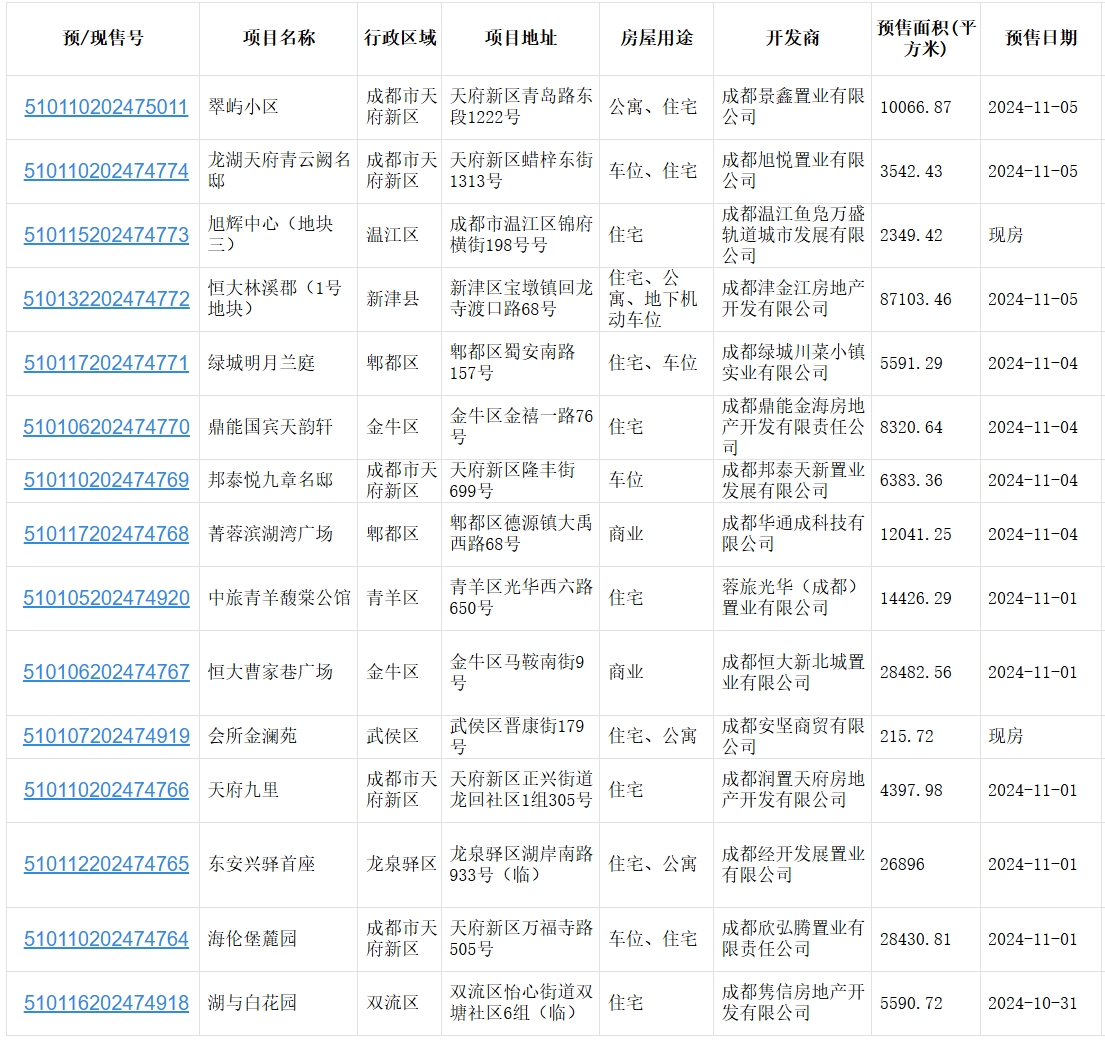Select project name 湖与白花园
The width and height of the screenshot is (1105, 1041).
(x=252, y=1003)
